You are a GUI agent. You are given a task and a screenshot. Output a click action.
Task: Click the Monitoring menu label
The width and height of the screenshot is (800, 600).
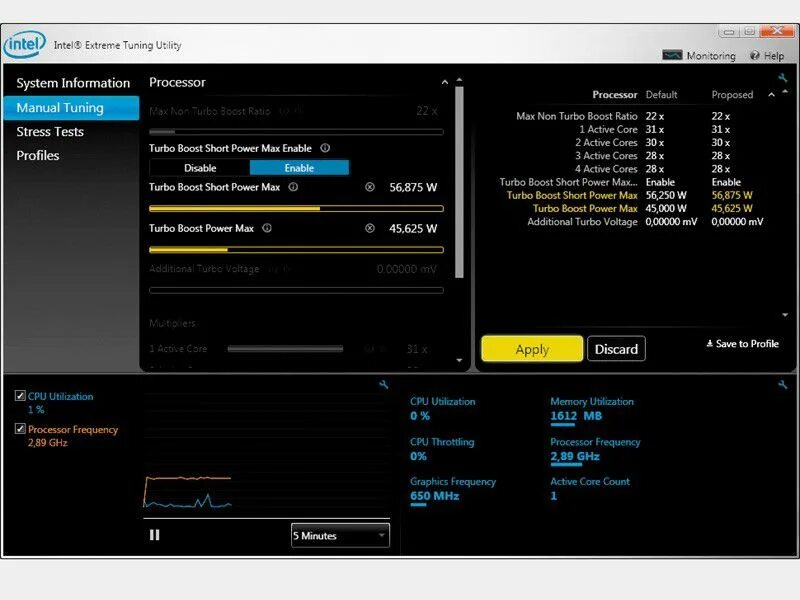click(711, 56)
